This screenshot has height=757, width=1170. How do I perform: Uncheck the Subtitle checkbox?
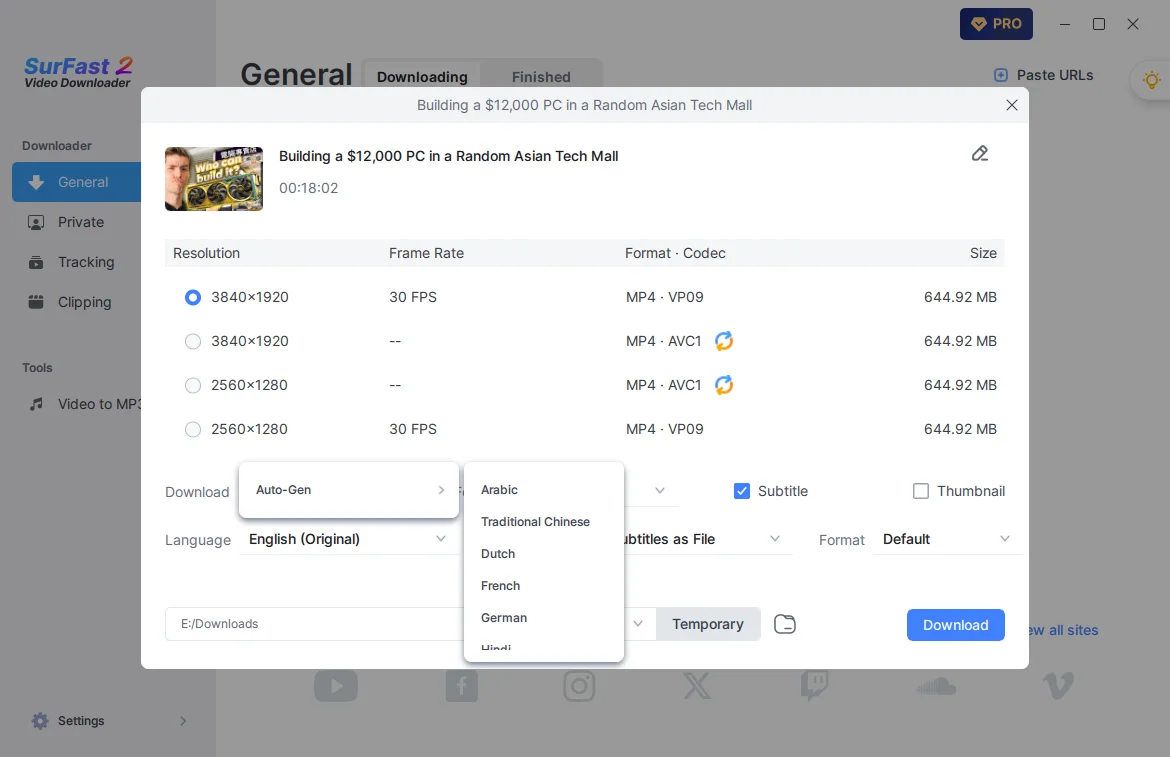coord(742,491)
